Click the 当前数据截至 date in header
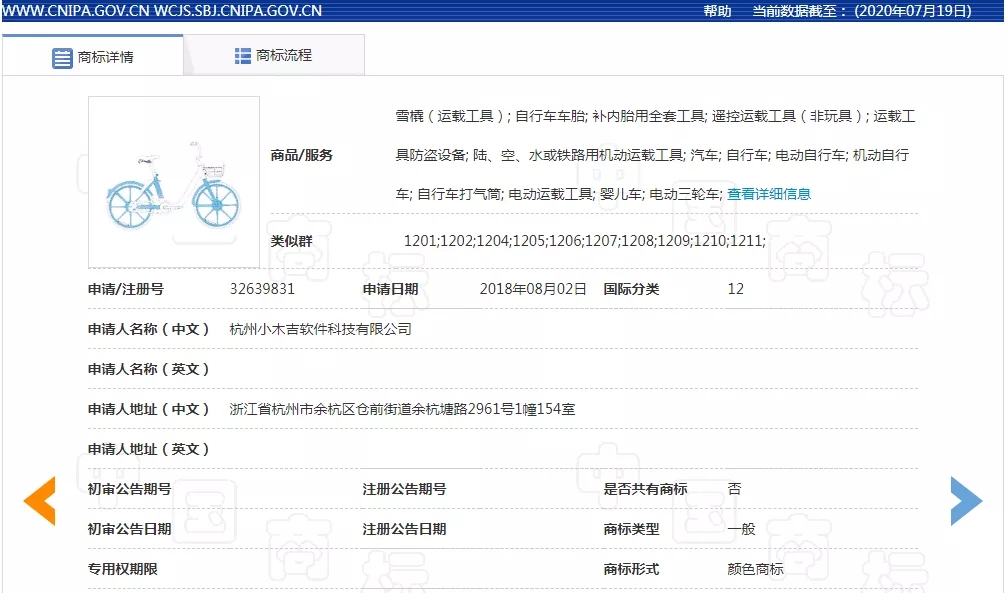The image size is (1007, 593). [862, 11]
